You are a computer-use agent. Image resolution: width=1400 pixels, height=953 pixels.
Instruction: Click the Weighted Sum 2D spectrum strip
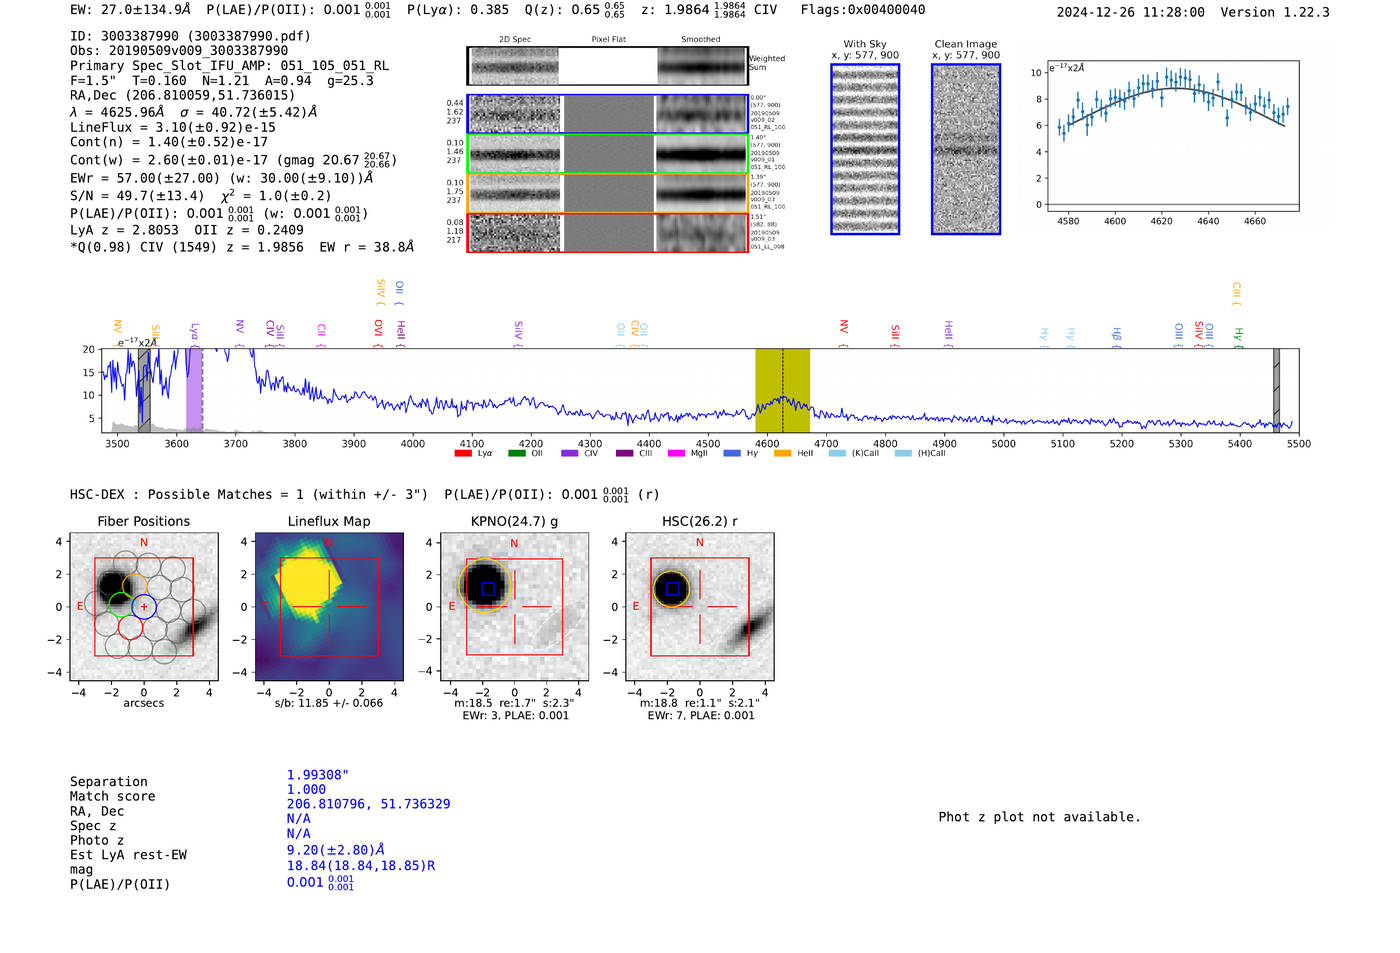coord(607,66)
